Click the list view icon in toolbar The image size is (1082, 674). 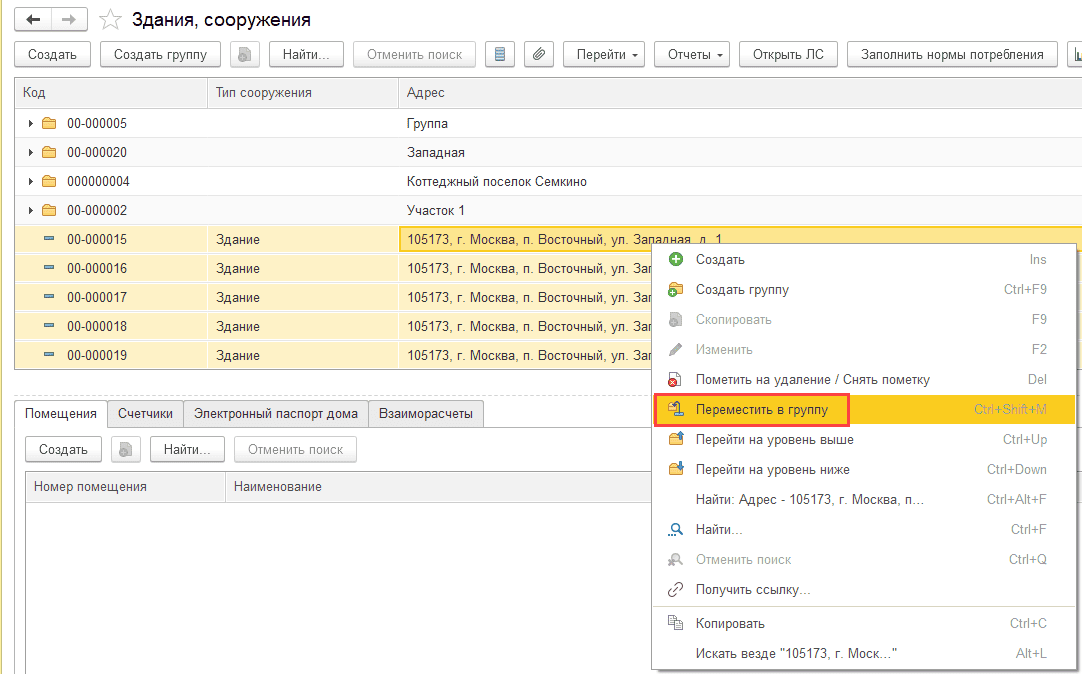[x=500, y=54]
